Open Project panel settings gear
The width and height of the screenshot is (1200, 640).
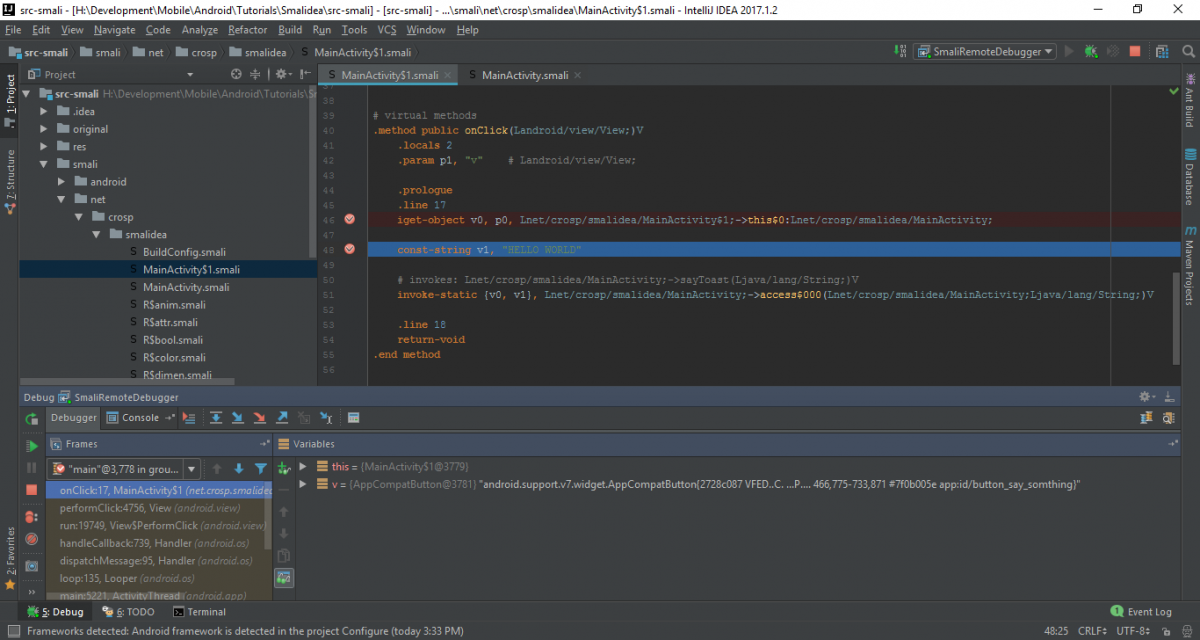(283, 74)
